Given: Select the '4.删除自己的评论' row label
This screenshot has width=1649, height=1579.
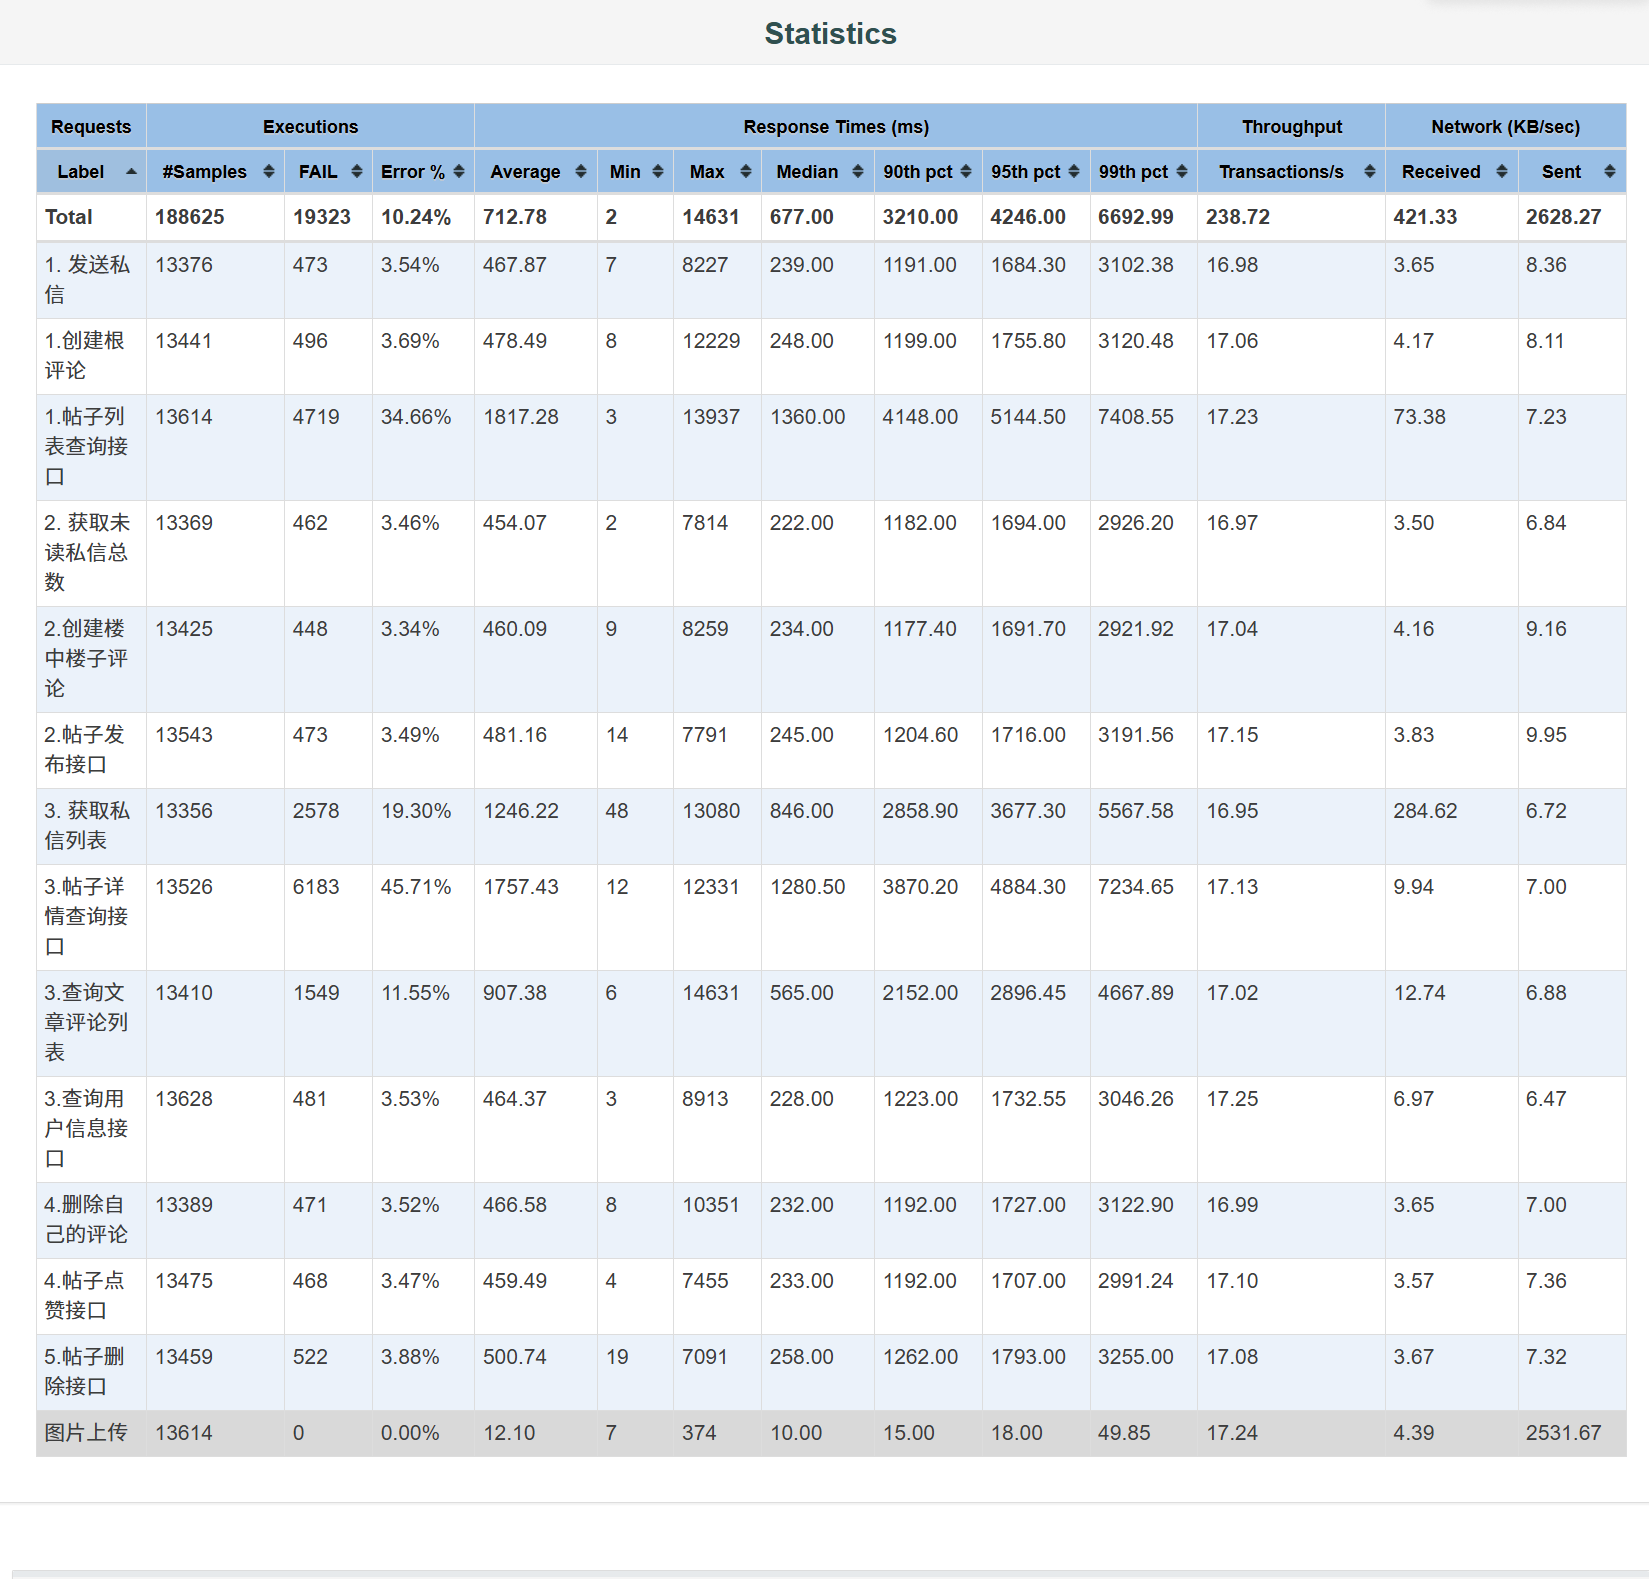Looking at the screenshot, I should pos(86,1220).
